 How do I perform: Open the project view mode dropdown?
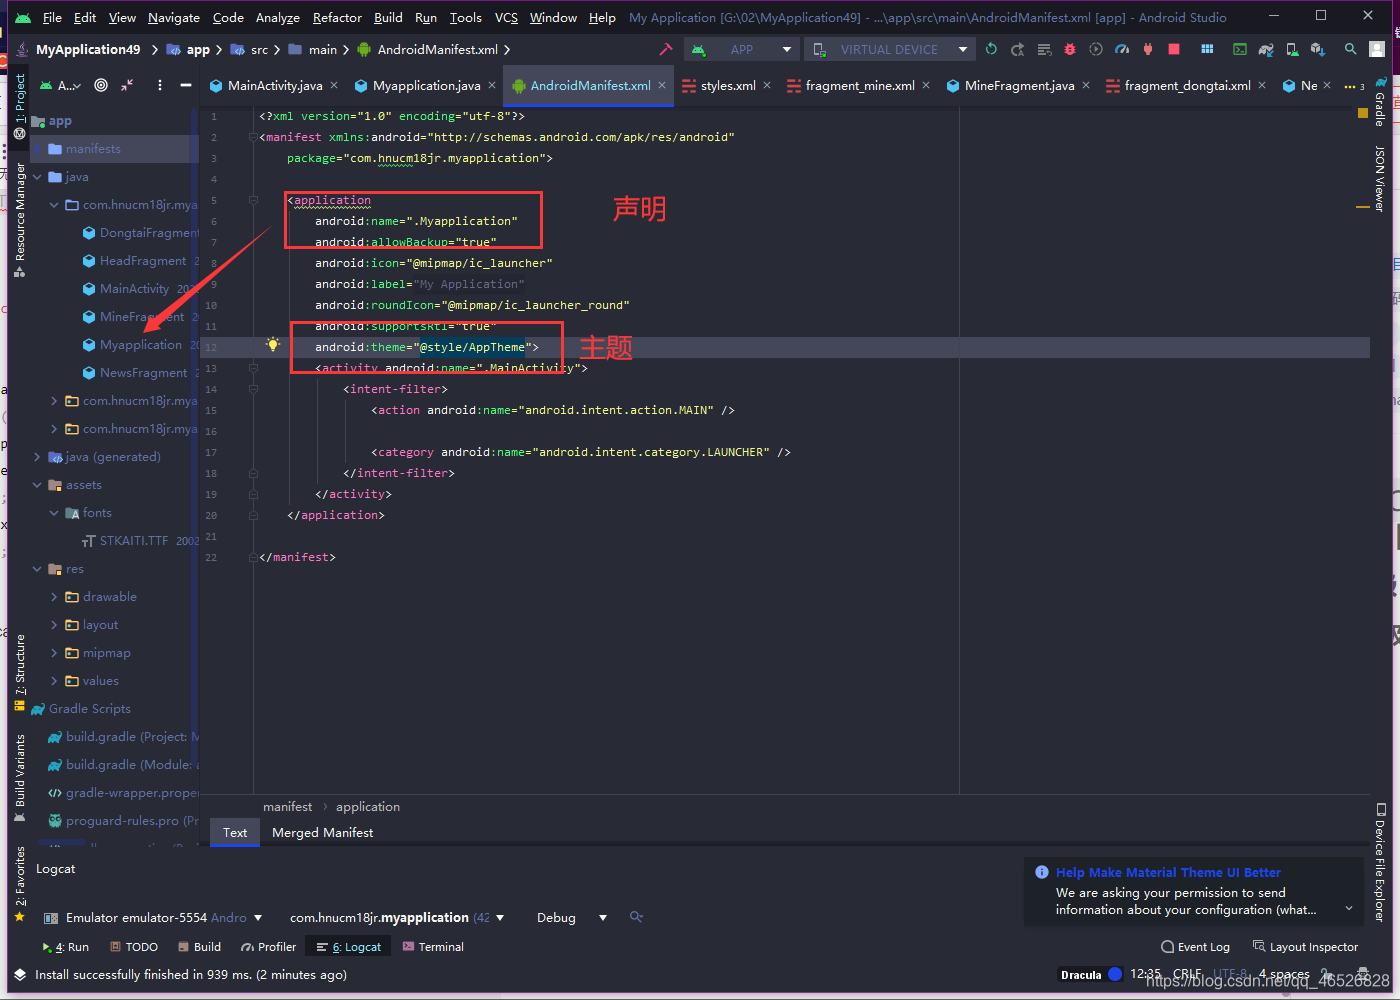click(60, 86)
